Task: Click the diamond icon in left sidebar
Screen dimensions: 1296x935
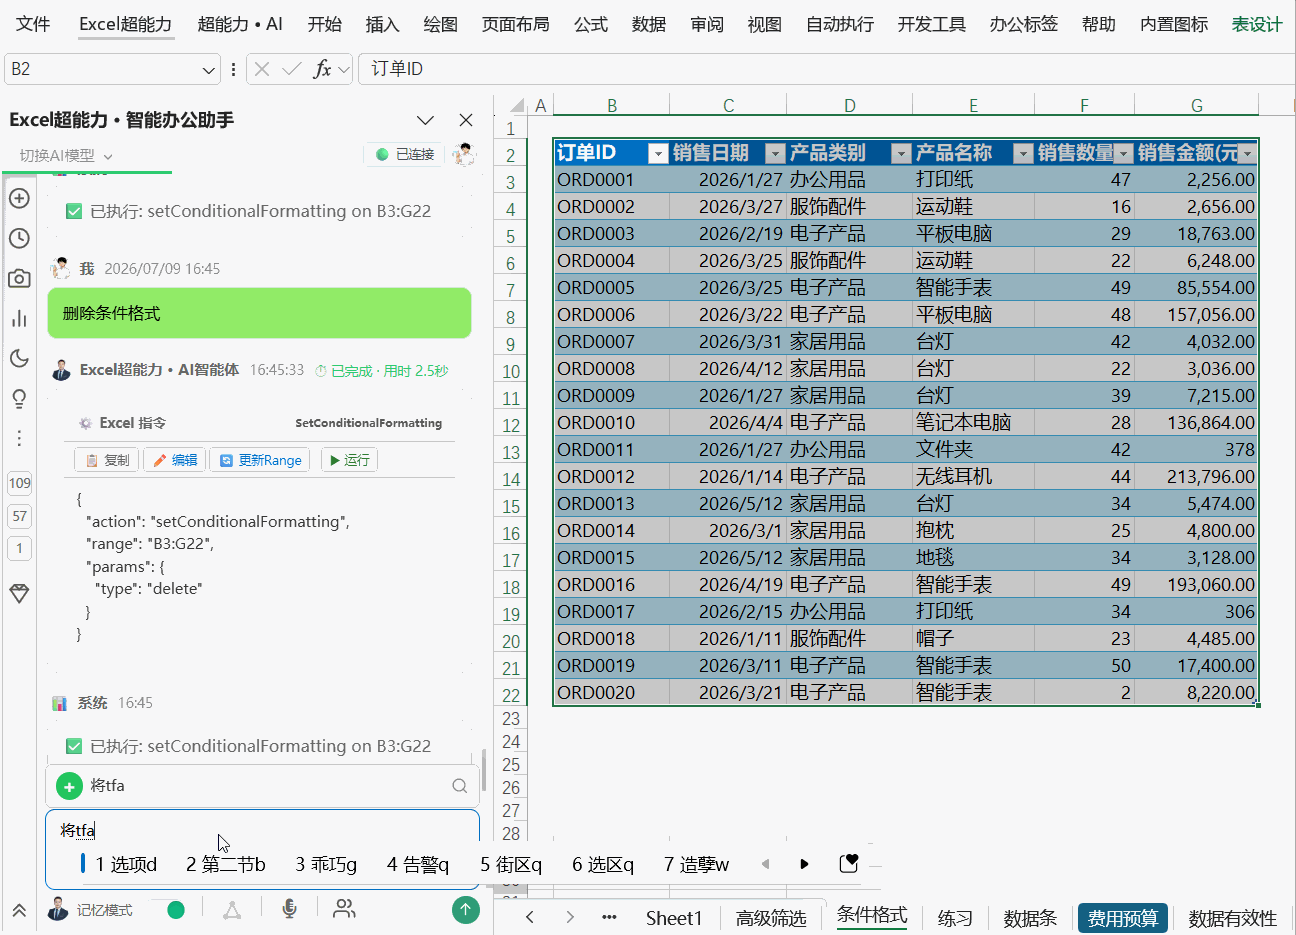Action: [x=19, y=593]
